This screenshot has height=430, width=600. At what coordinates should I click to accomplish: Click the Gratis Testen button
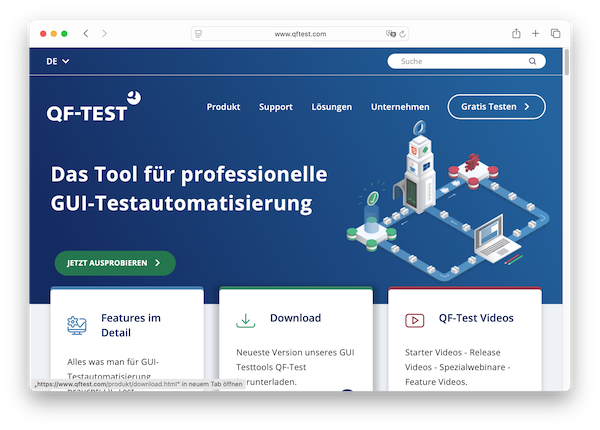[496, 107]
